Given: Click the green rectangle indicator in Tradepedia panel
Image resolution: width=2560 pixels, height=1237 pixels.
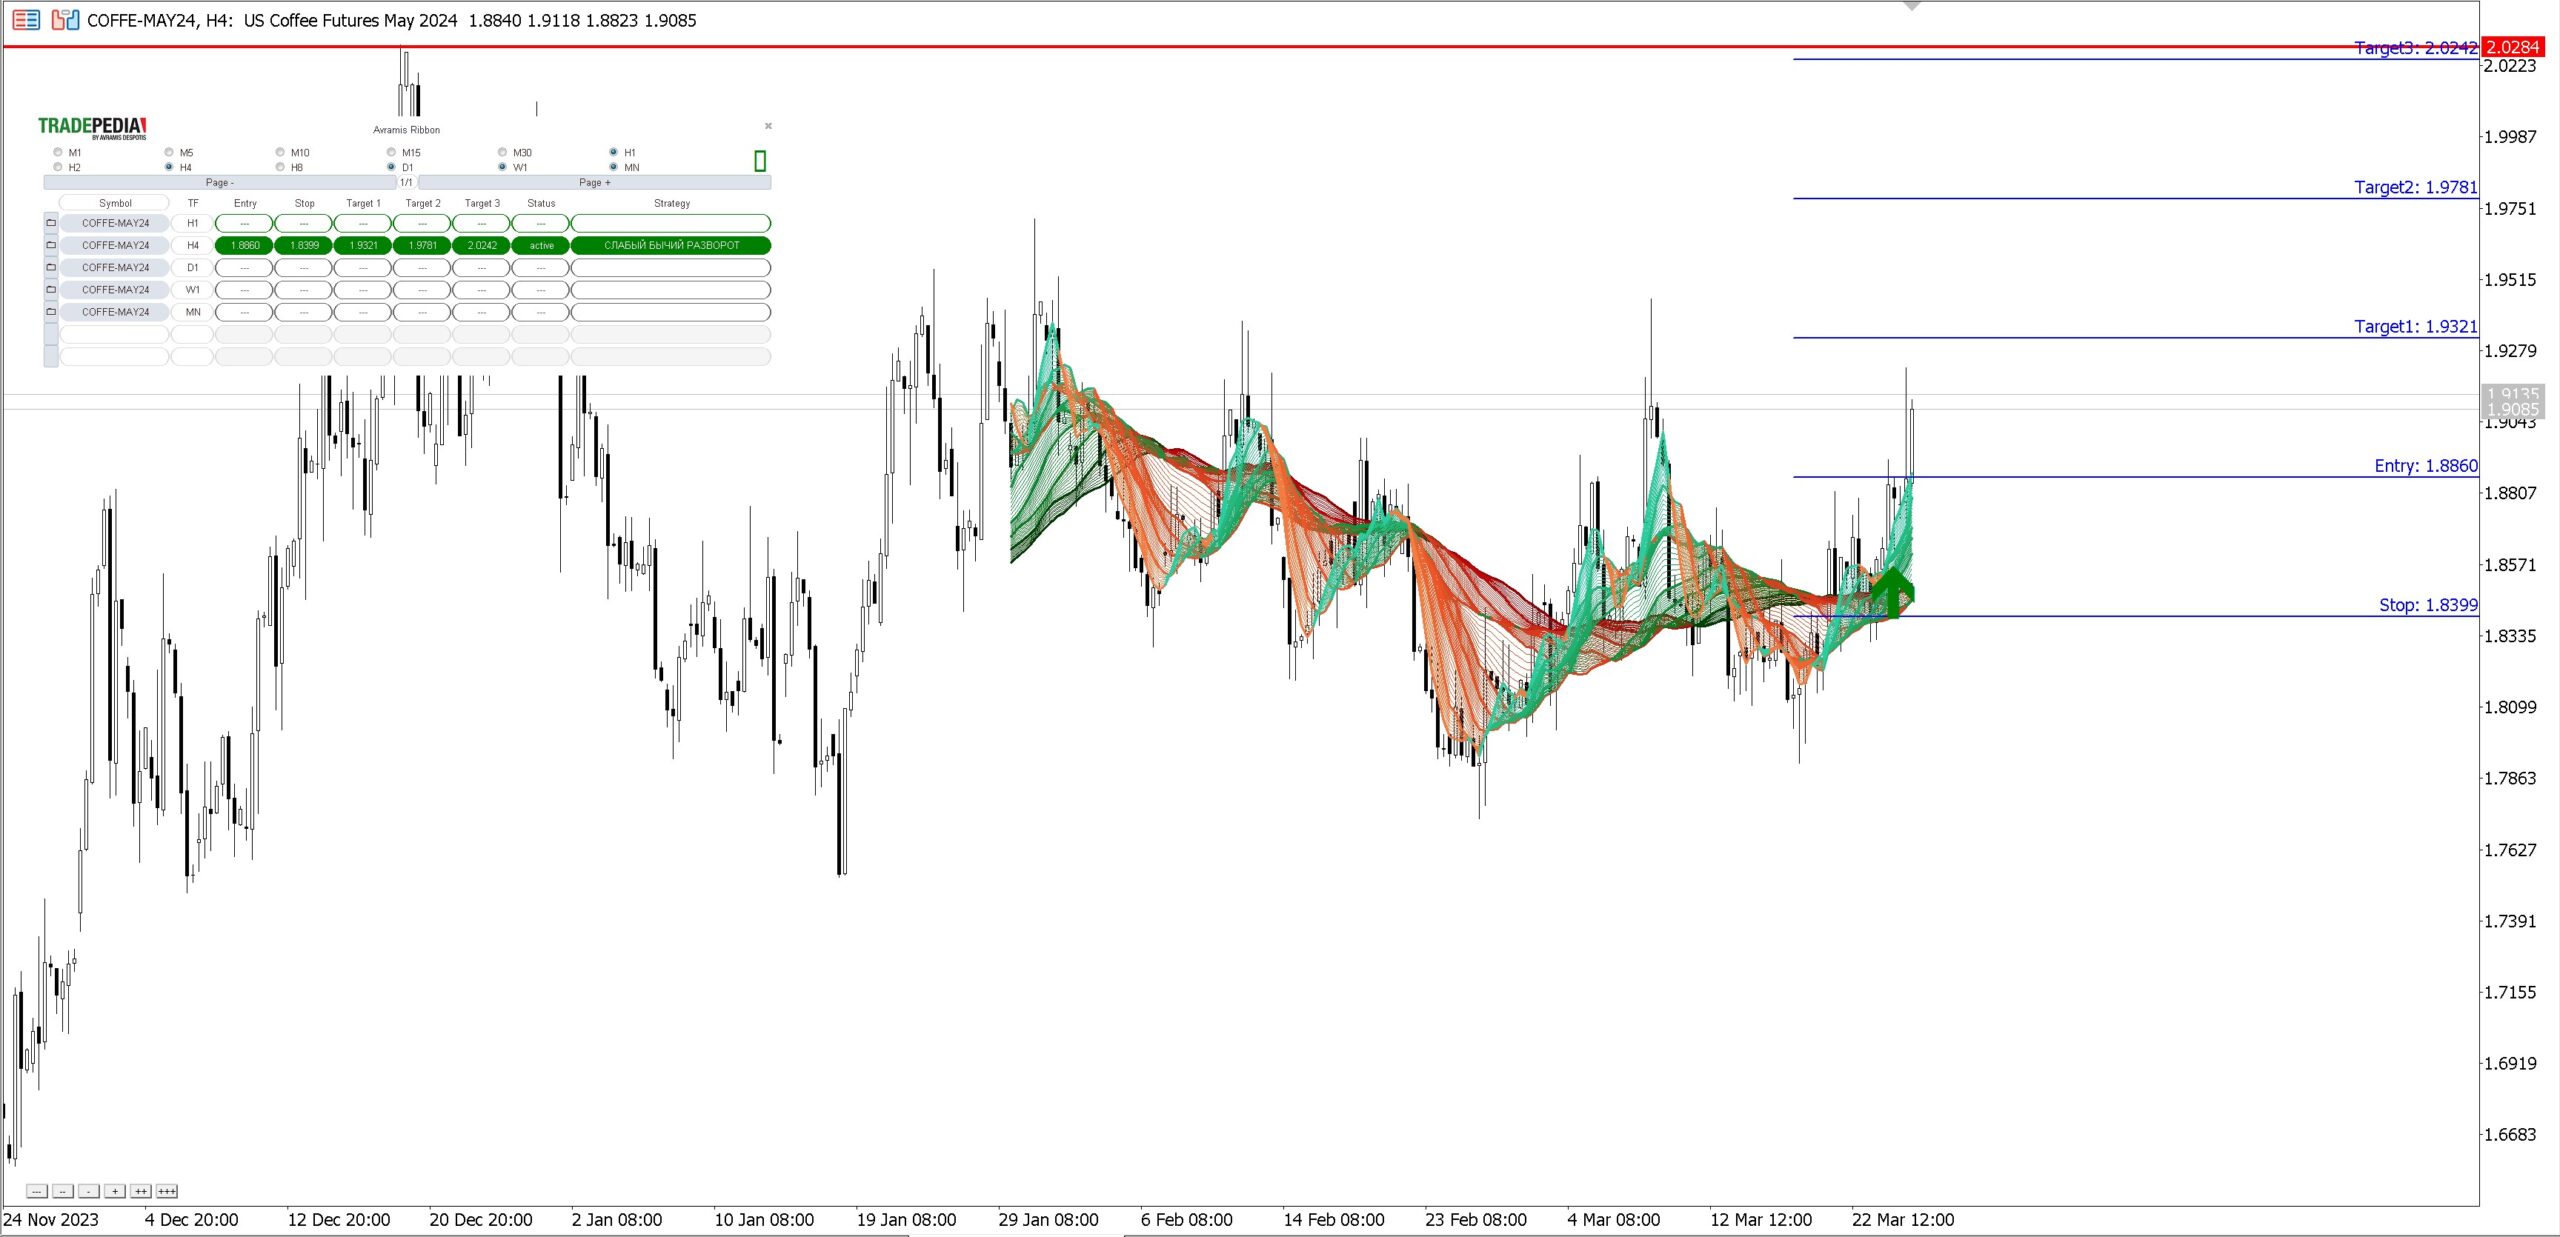Looking at the screenshot, I should [760, 161].
